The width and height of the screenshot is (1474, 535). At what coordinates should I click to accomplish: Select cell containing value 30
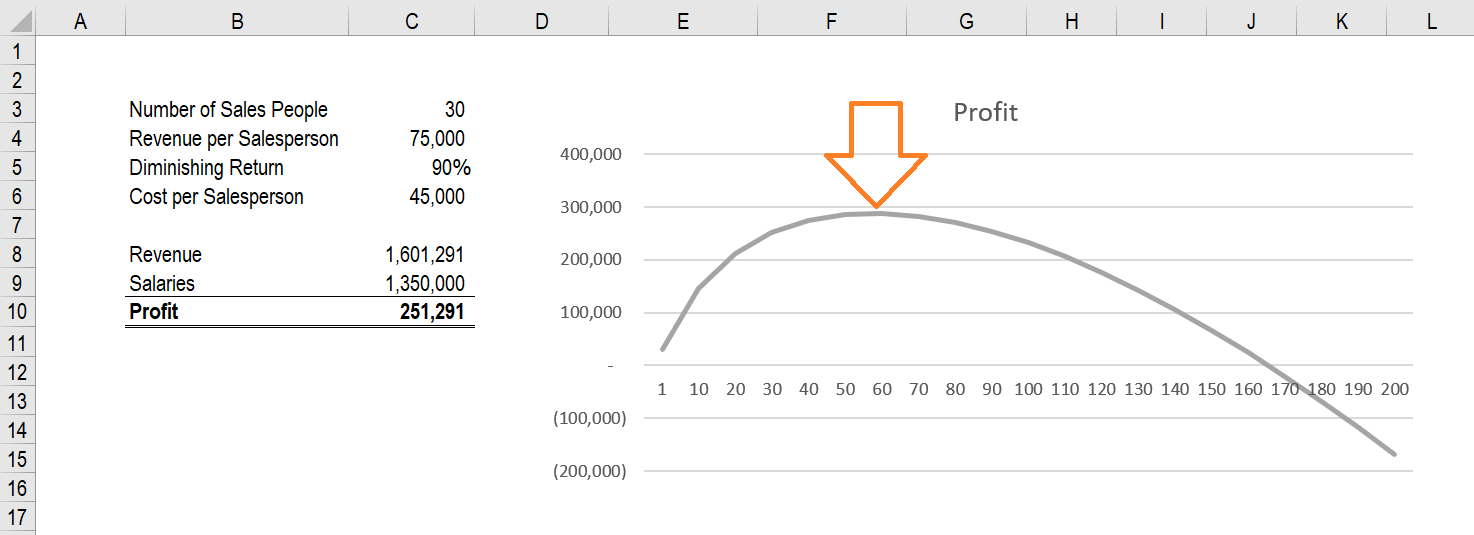[x=455, y=109]
